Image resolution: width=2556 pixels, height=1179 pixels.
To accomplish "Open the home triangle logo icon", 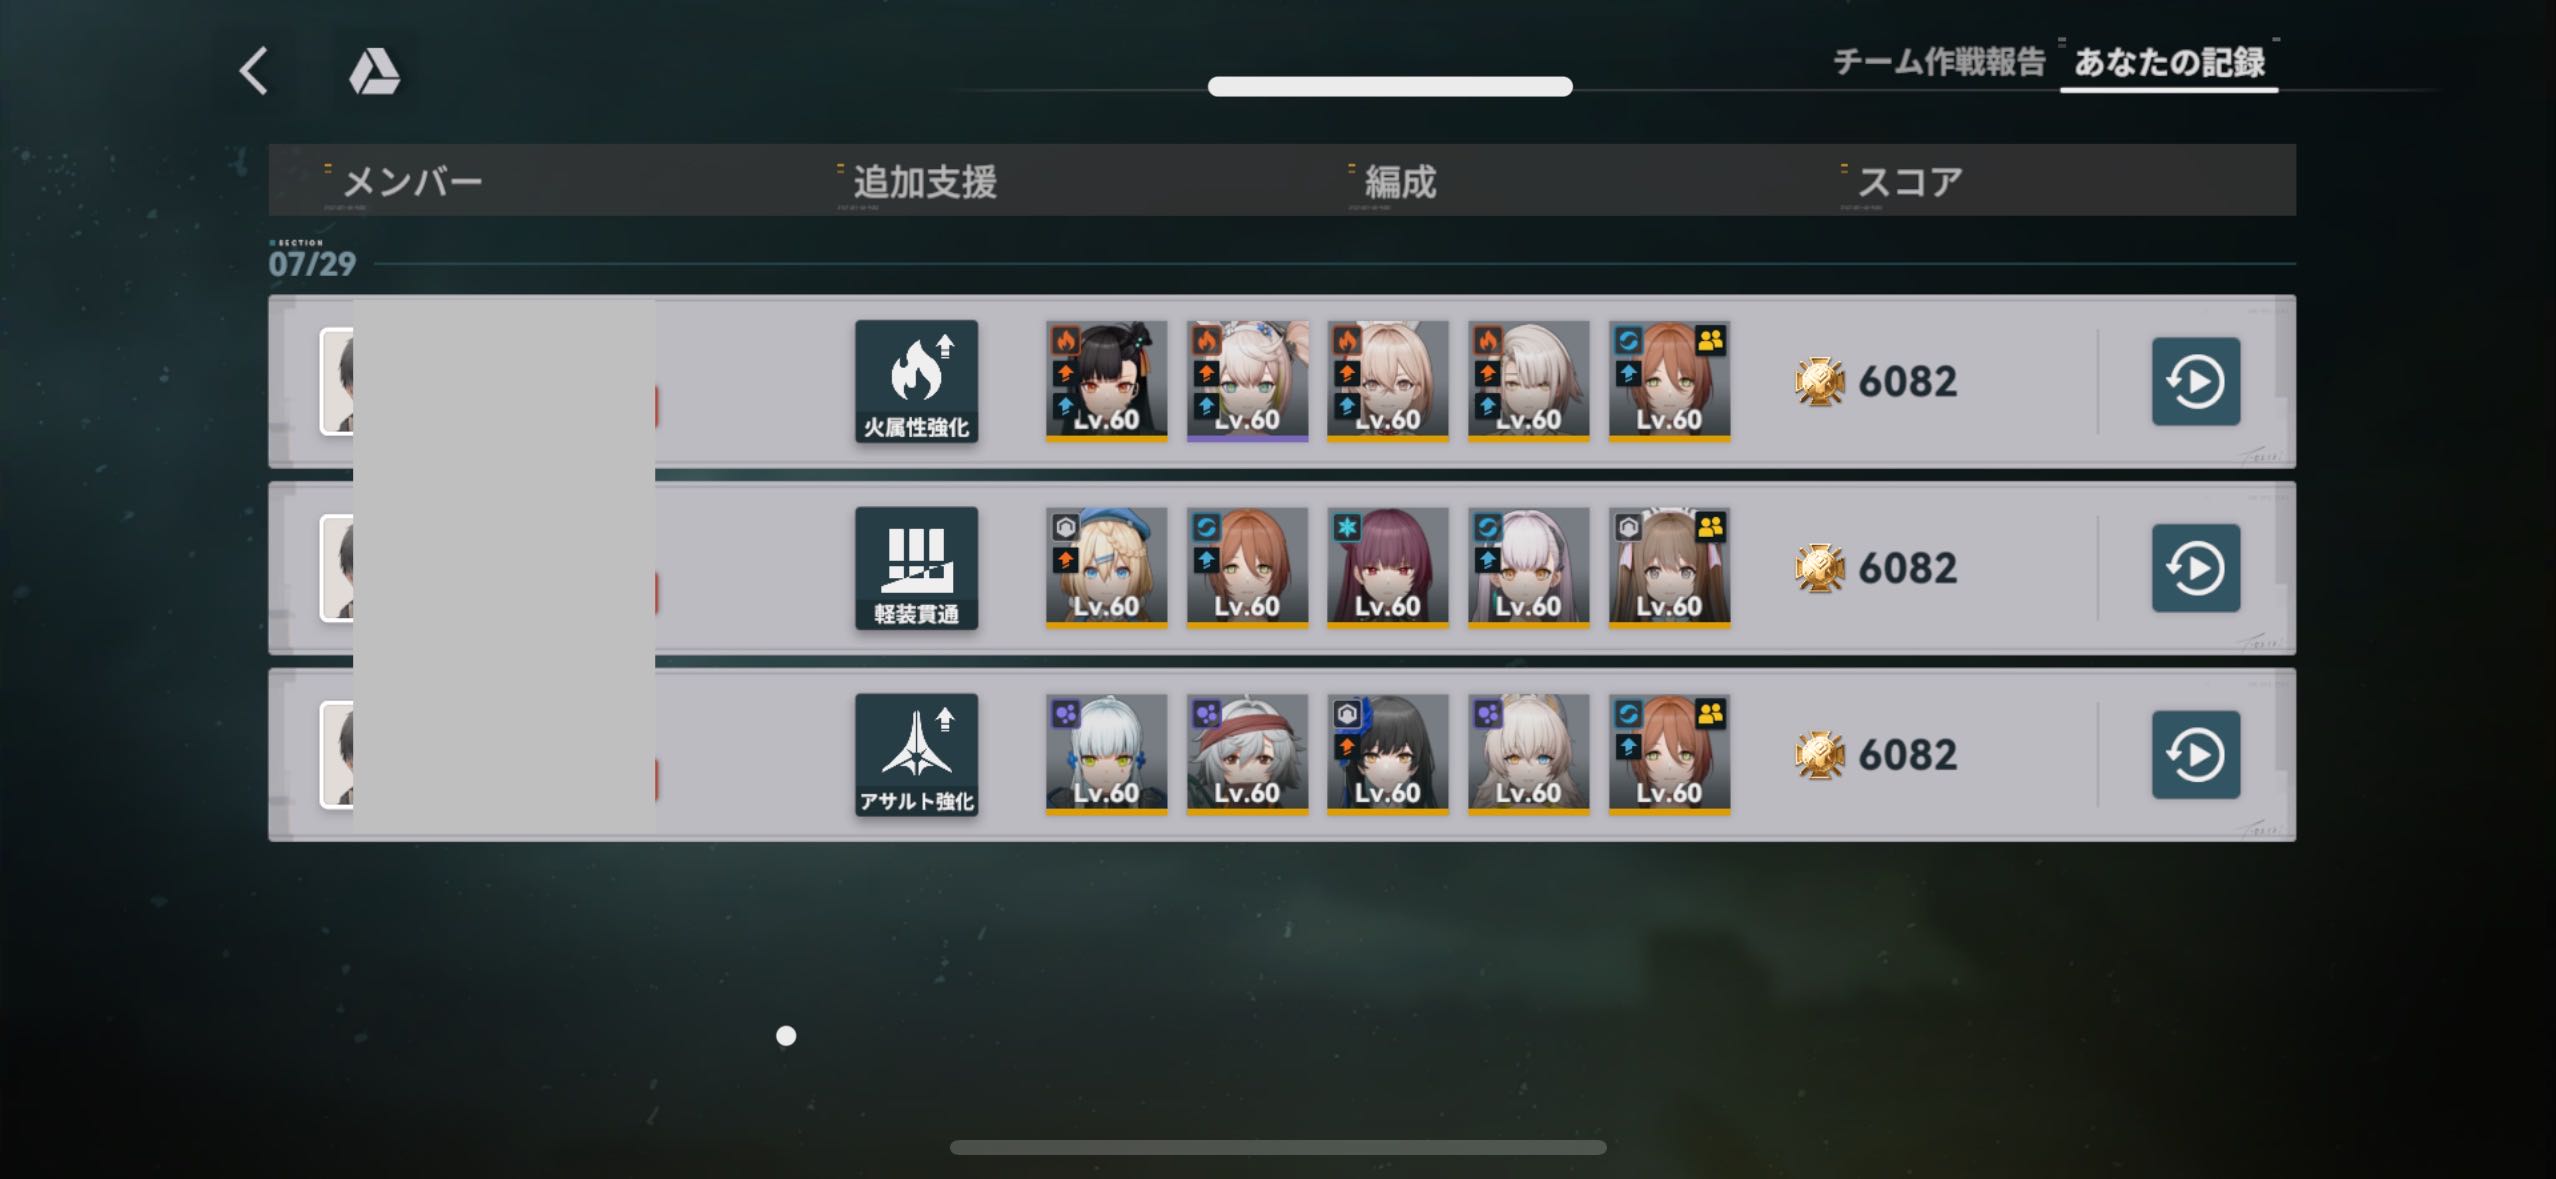I will click(374, 72).
